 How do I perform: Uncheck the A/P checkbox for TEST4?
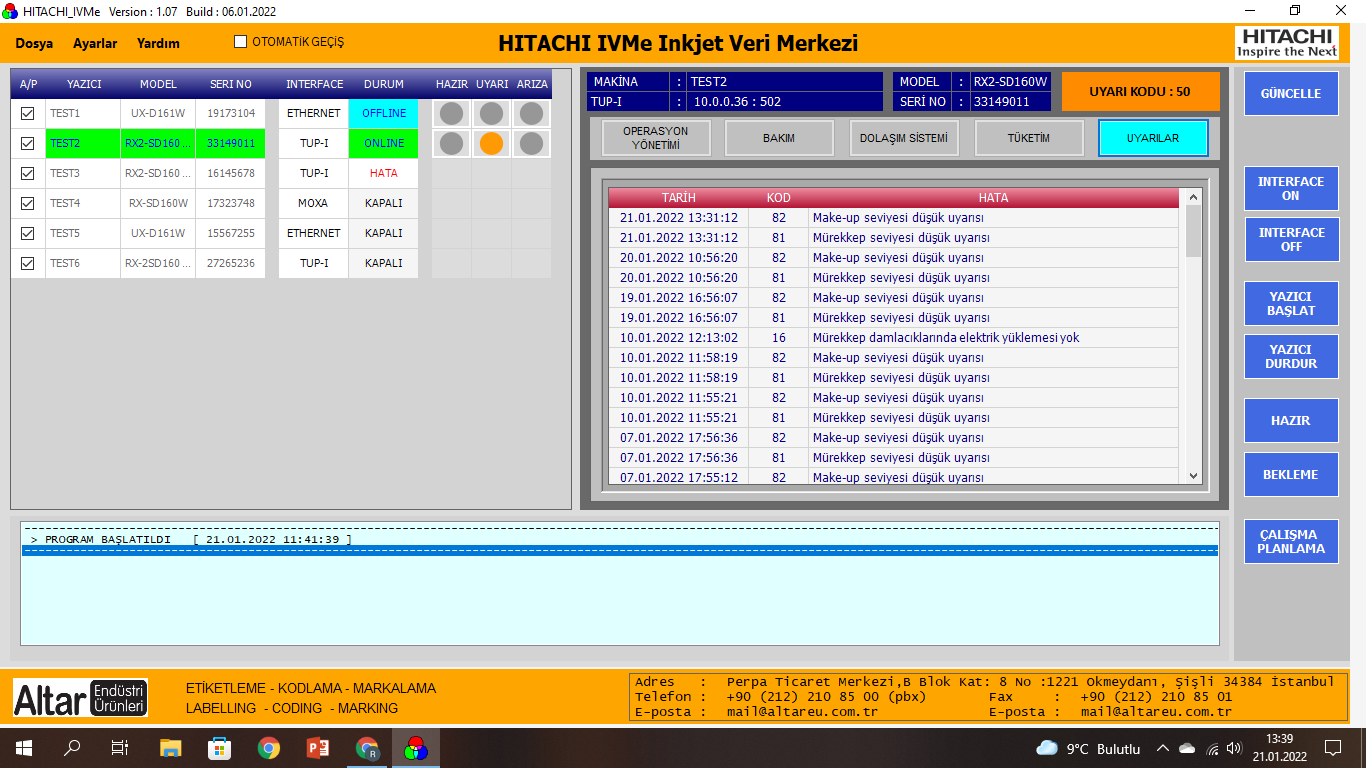[x=28, y=203]
